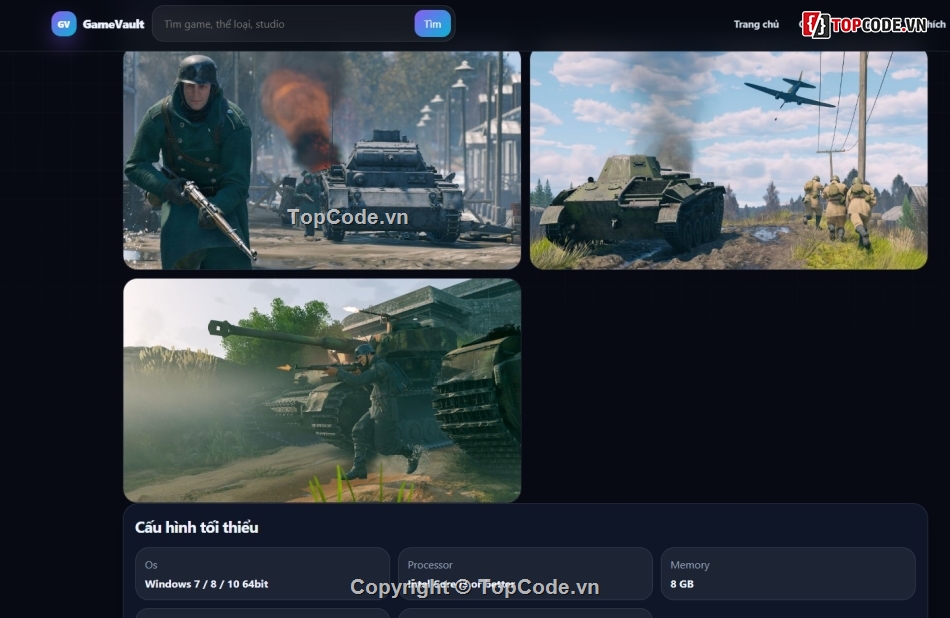Open the soldier jumping beside tanks screenshot
The image size is (950, 618).
(x=322, y=390)
